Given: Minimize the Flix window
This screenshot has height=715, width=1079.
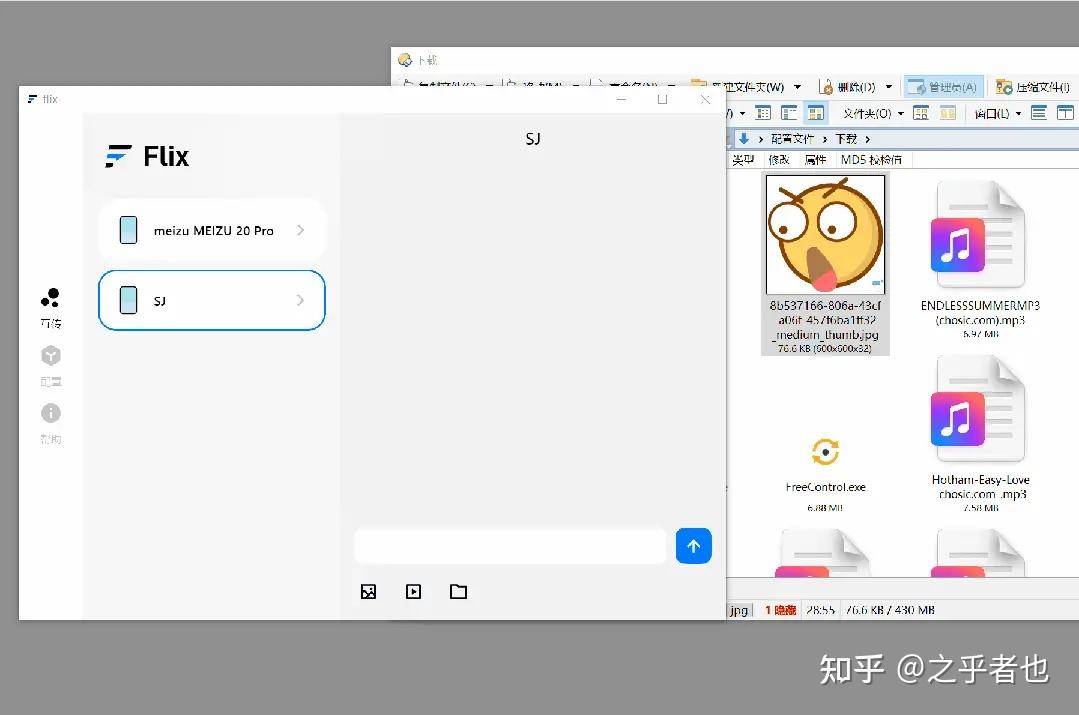Looking at the screenshot, I should pyautogui.click(x=621, y=99).
